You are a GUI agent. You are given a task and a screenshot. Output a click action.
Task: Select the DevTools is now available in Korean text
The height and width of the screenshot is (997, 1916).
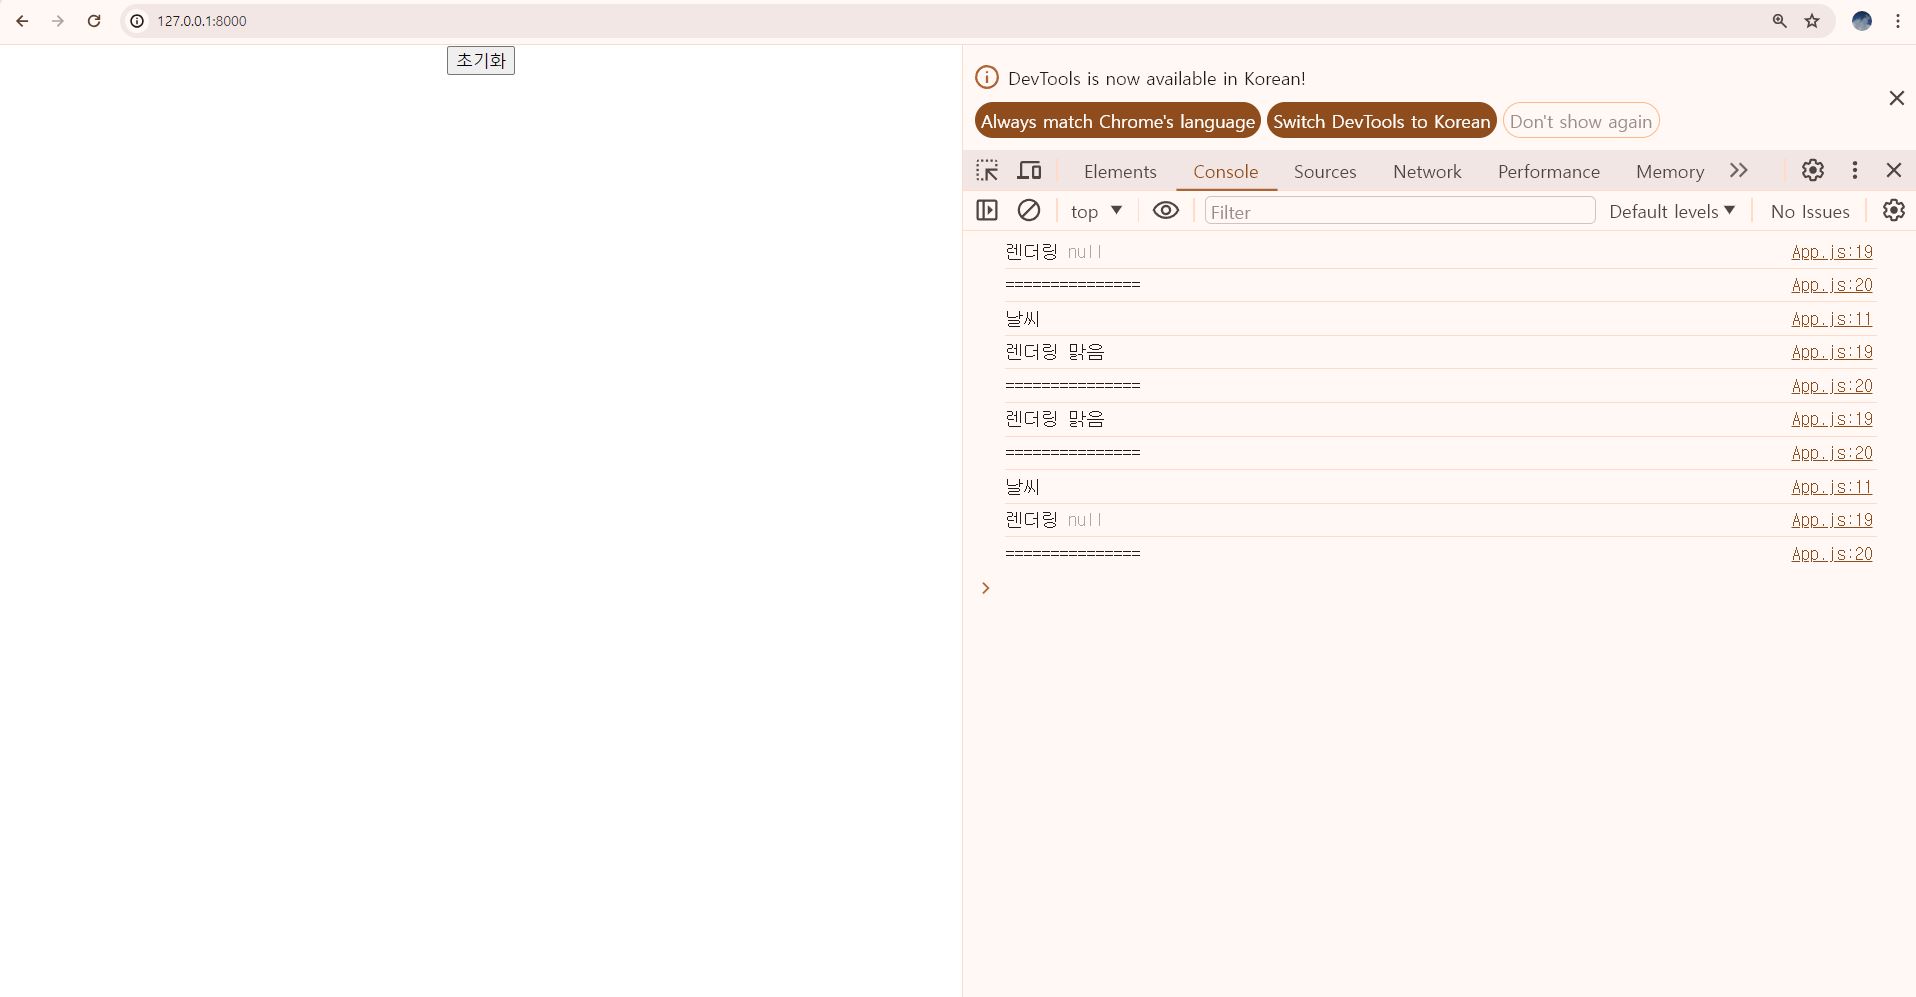pyautogui.click(x=1157, y=79)
